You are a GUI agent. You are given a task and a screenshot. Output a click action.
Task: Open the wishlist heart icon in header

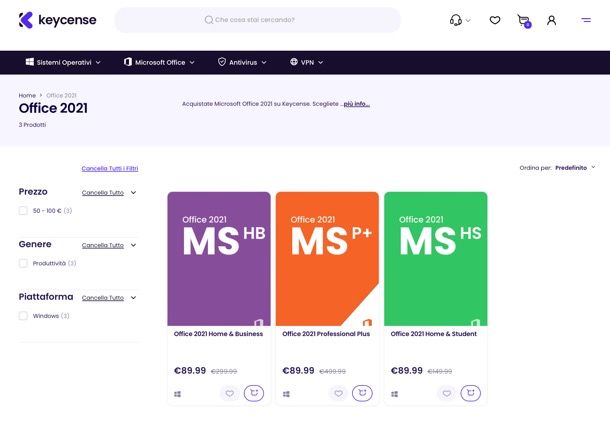(x=495, y=20)
